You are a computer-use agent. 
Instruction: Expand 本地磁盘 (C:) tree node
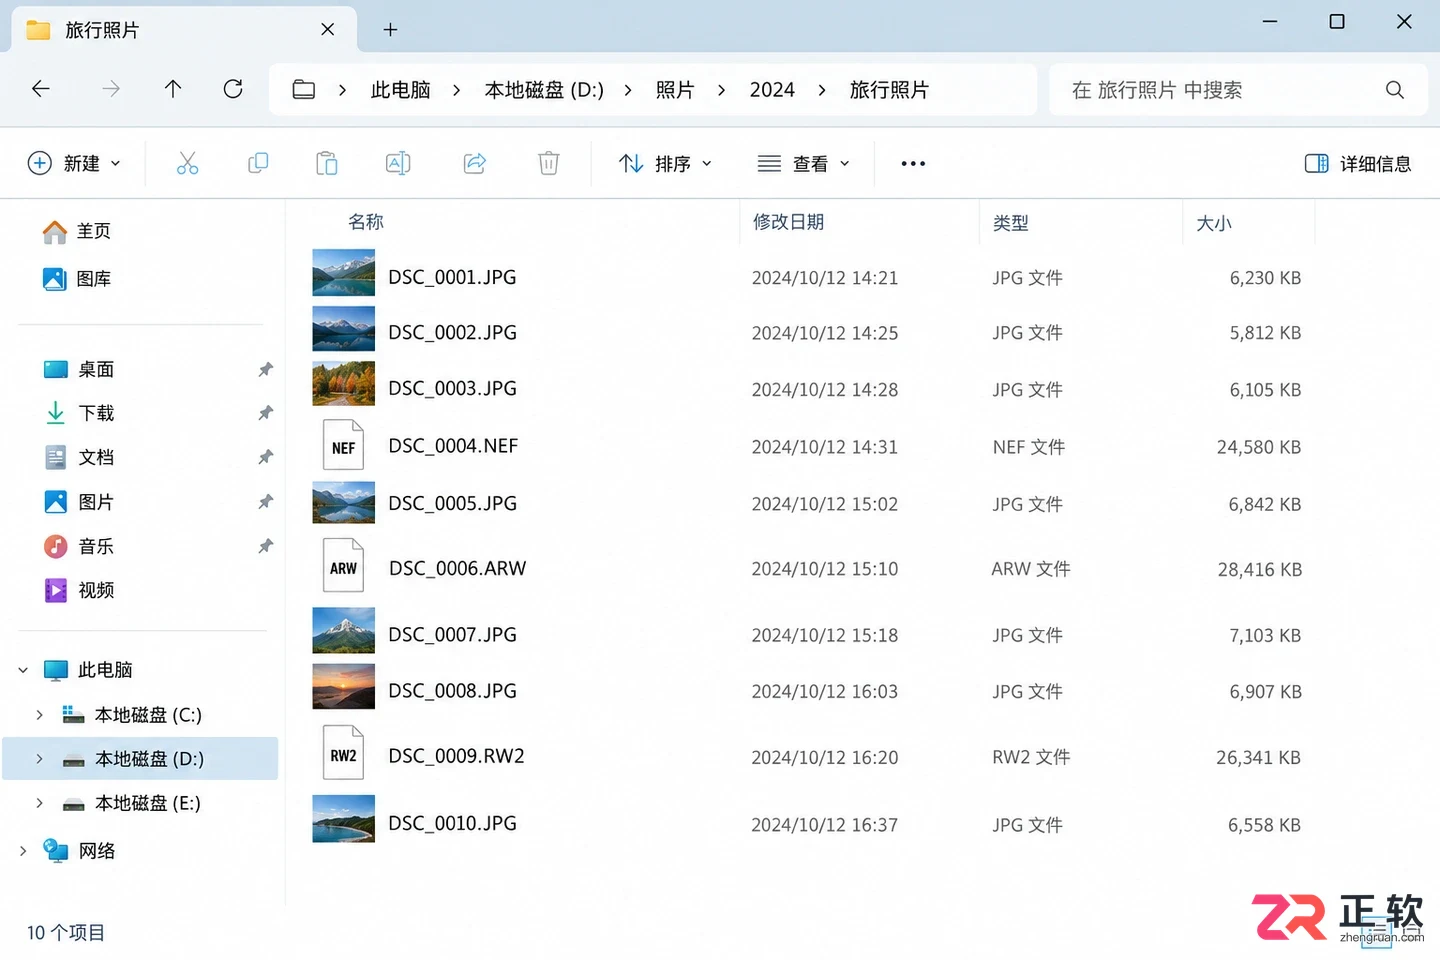(x=39, y=714)
